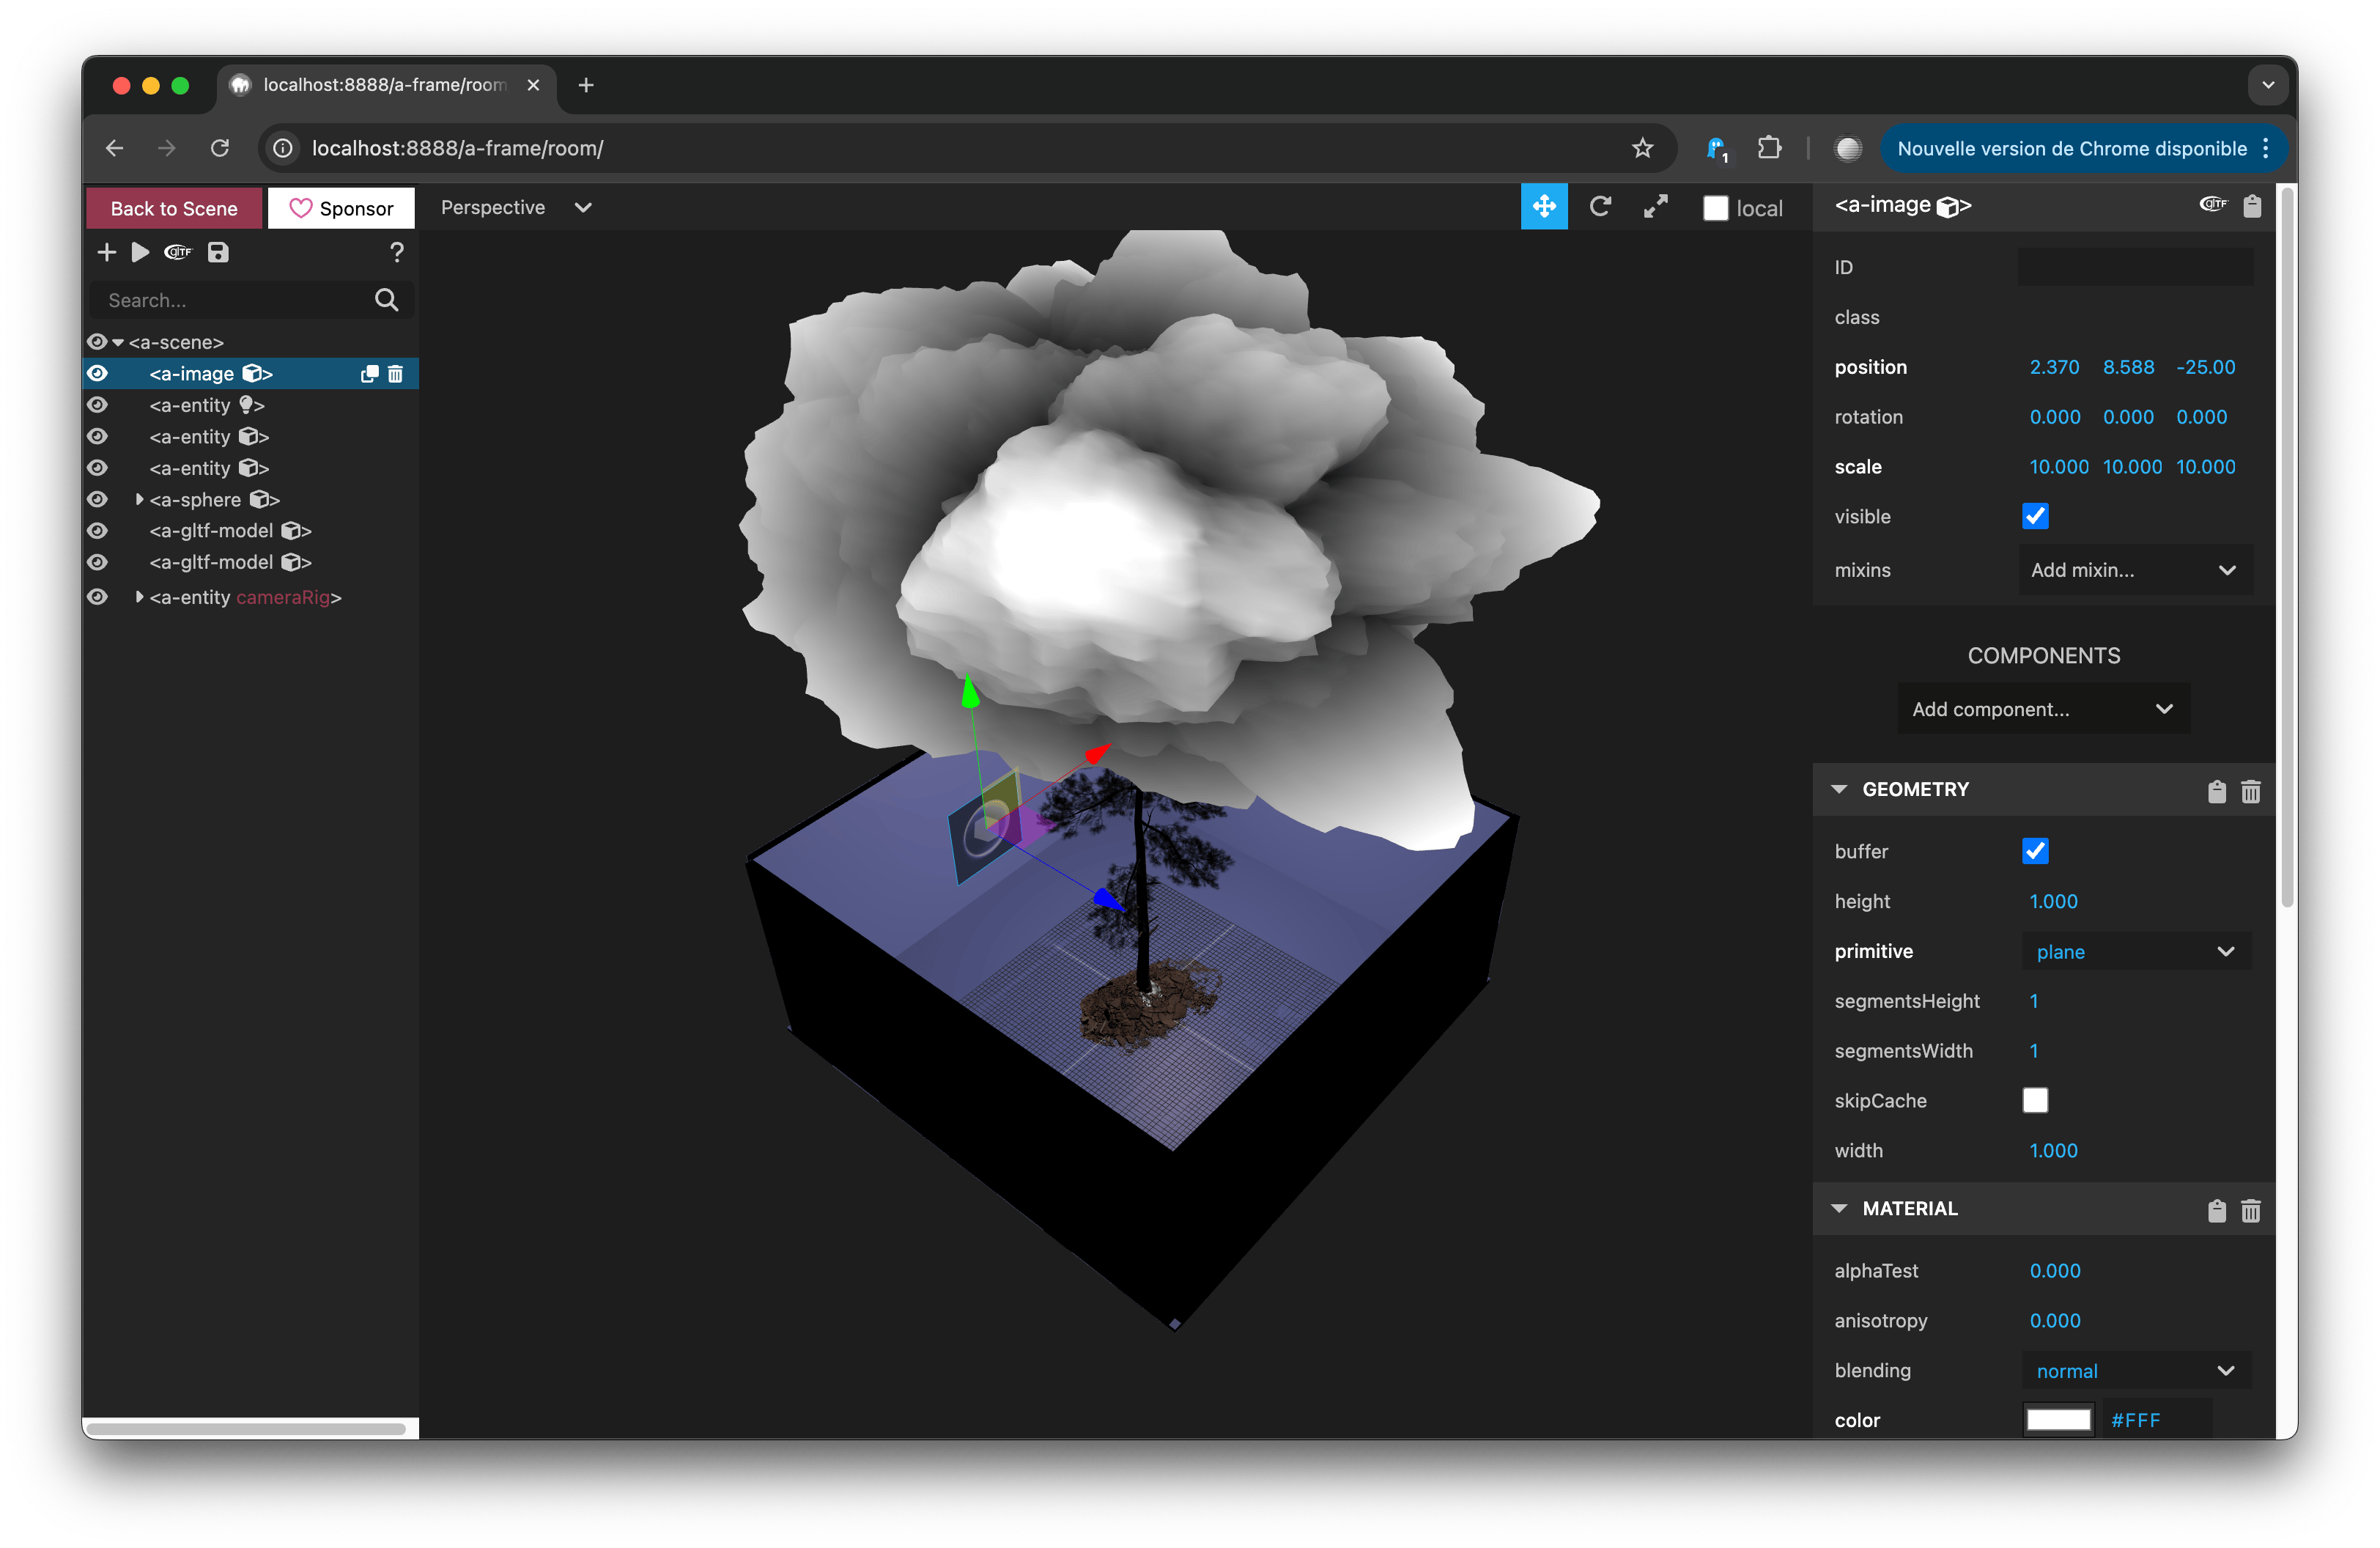Open the Add component dropdown

tap(2042, 709)
